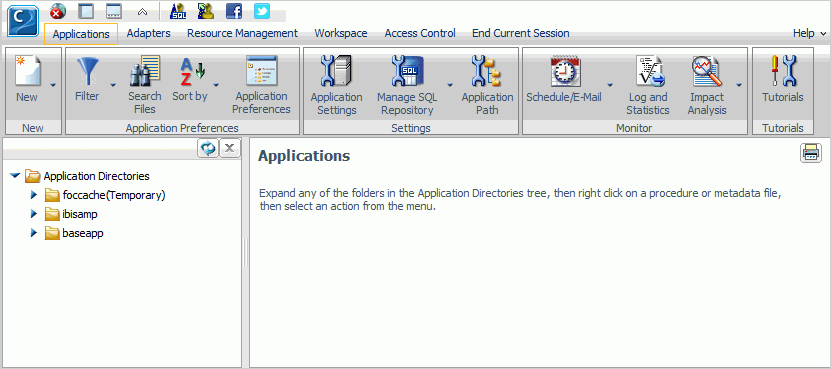Expand the Sort by dropdown arrow

coord(216,84)
